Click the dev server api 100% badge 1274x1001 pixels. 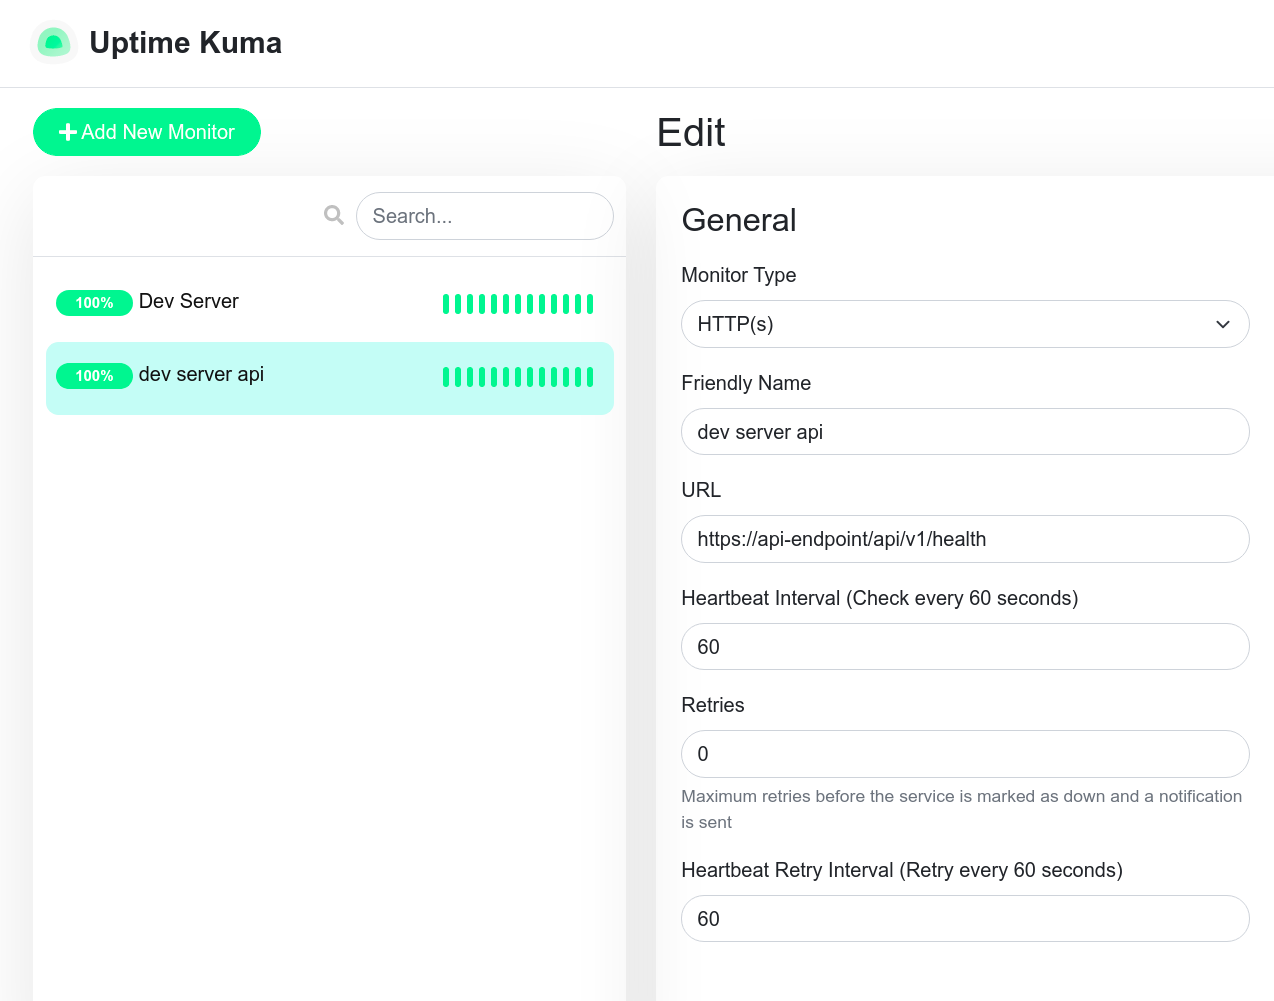click(94, 376)
